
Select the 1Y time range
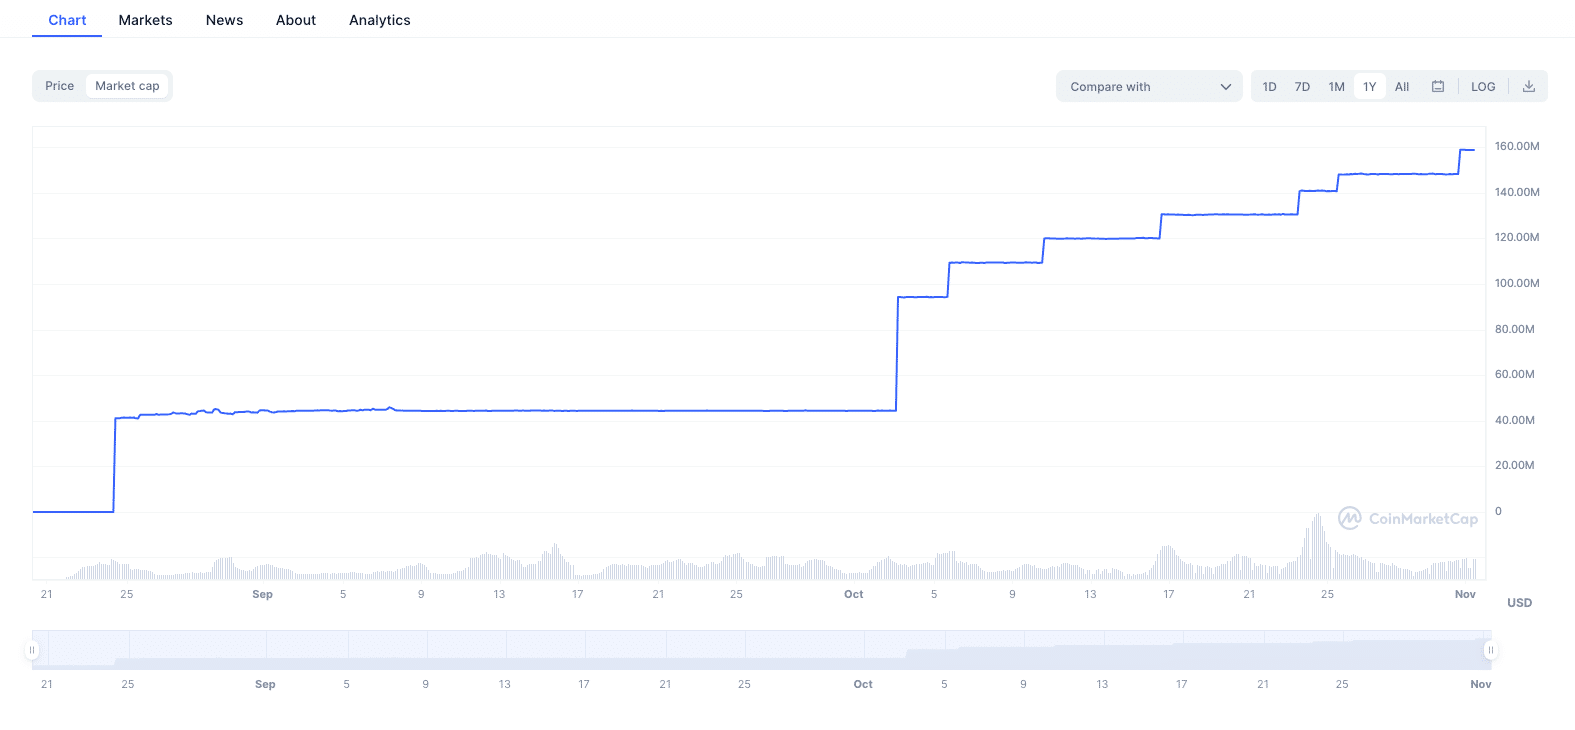point(1370,87)
